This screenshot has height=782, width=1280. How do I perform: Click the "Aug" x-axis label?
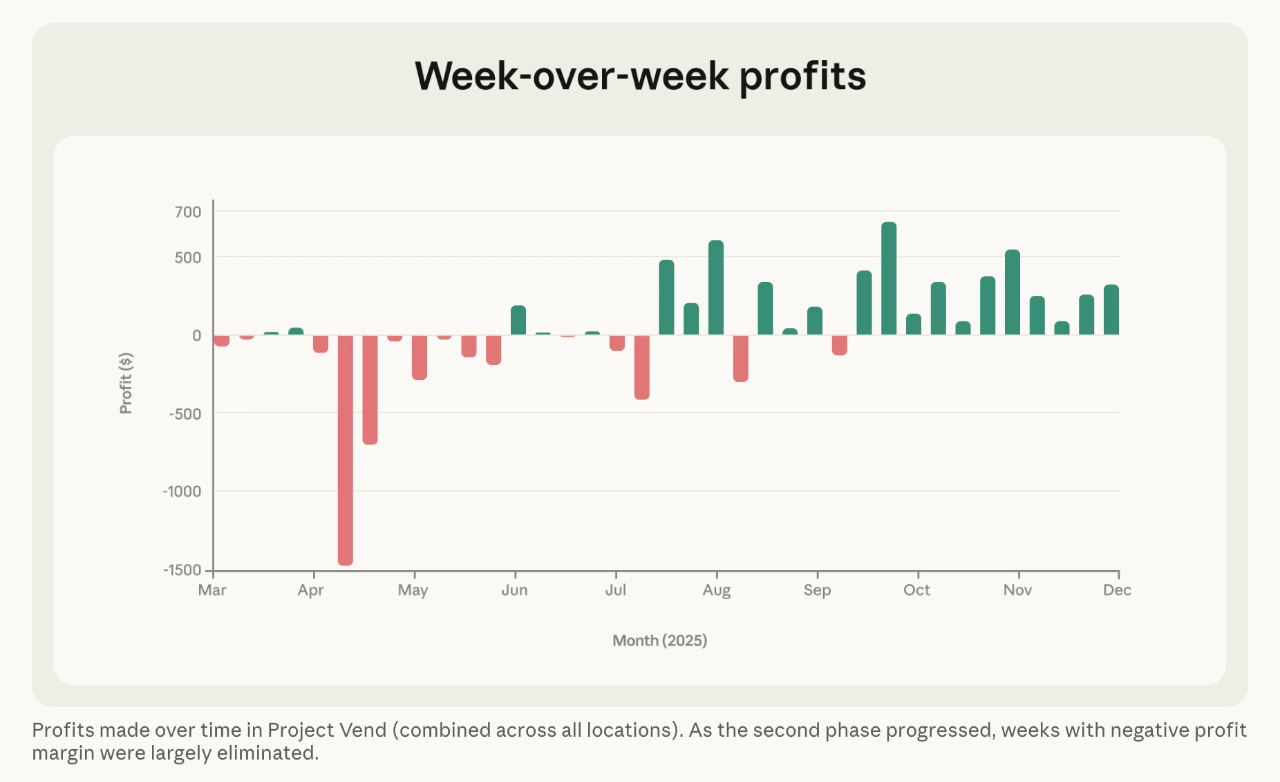[x=716, y=591]
